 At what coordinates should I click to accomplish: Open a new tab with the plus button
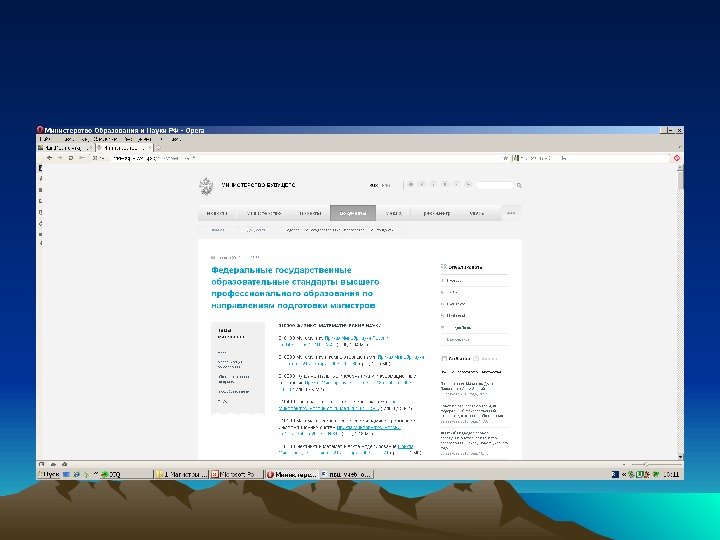(x=159, y=148)
